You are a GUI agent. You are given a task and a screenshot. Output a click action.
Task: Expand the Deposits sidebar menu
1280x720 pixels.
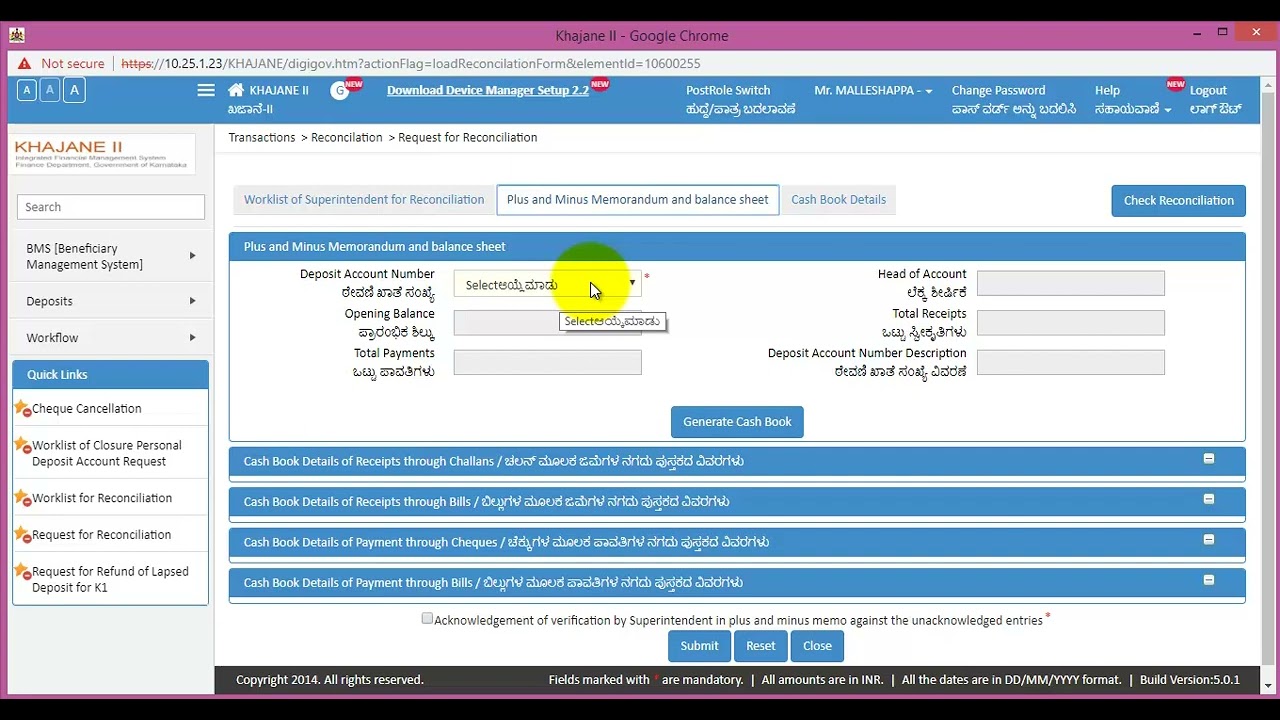coord(110,301)
